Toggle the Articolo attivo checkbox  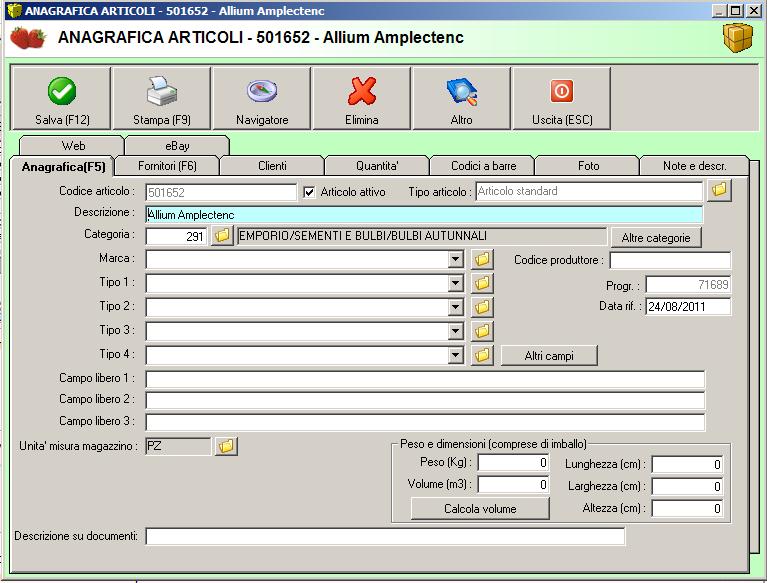click(x=309, y=192)
